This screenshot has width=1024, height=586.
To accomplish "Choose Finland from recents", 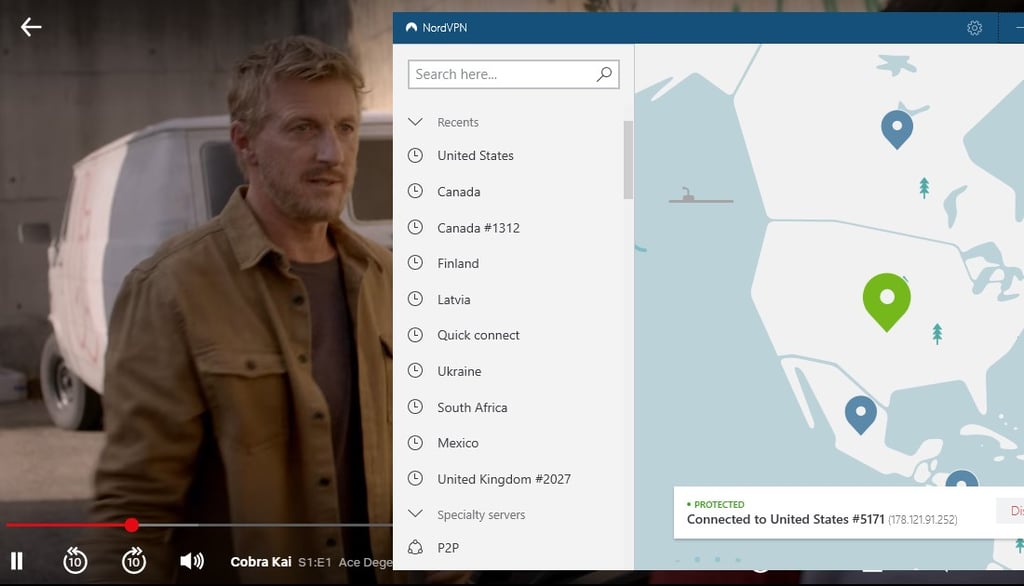I will [458, 263].
